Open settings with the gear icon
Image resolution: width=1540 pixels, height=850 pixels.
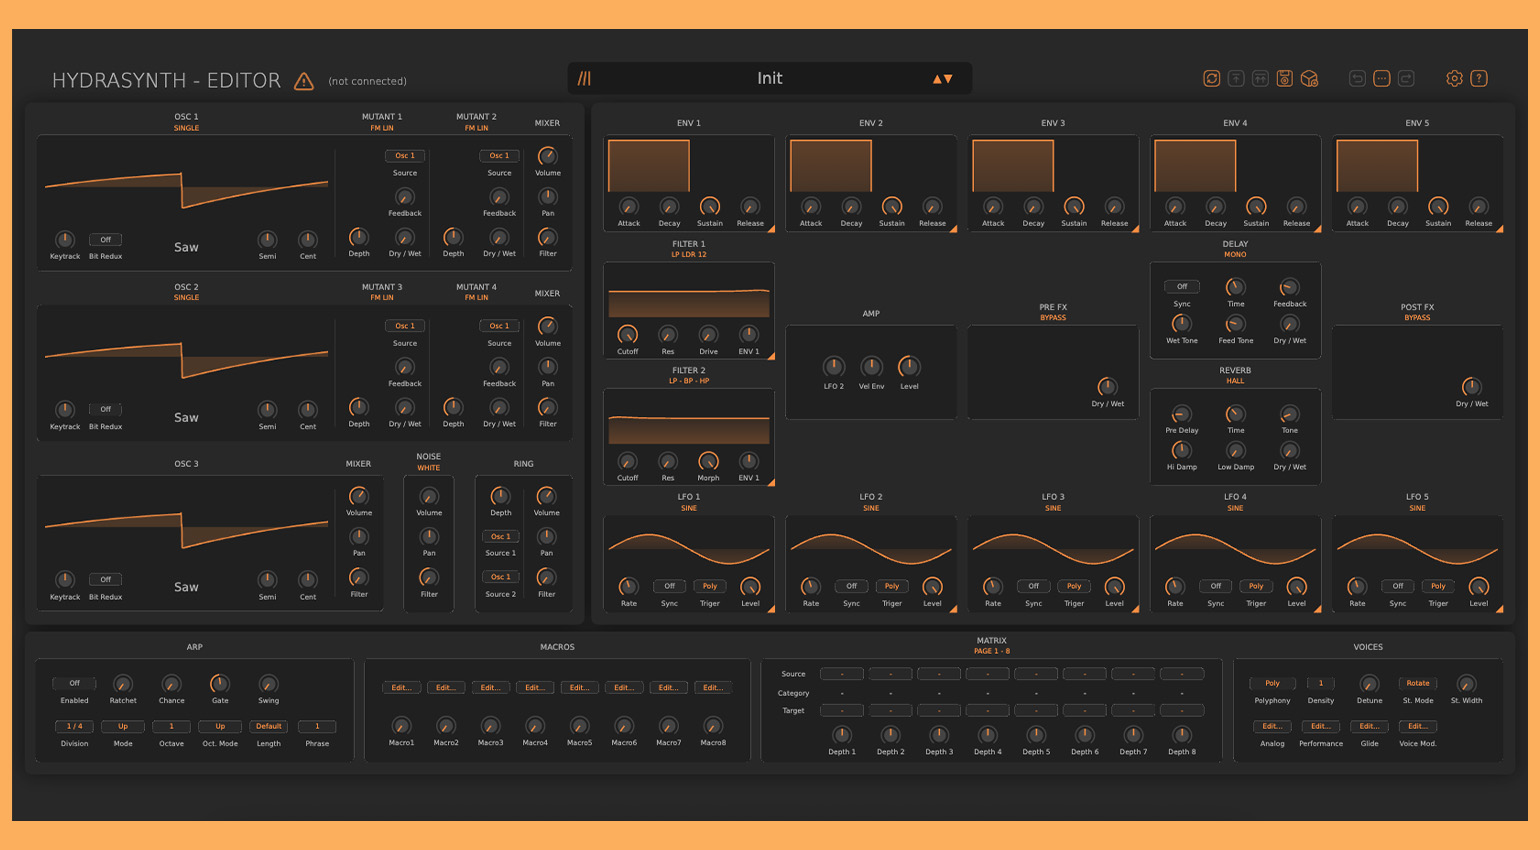(1455, 78)
